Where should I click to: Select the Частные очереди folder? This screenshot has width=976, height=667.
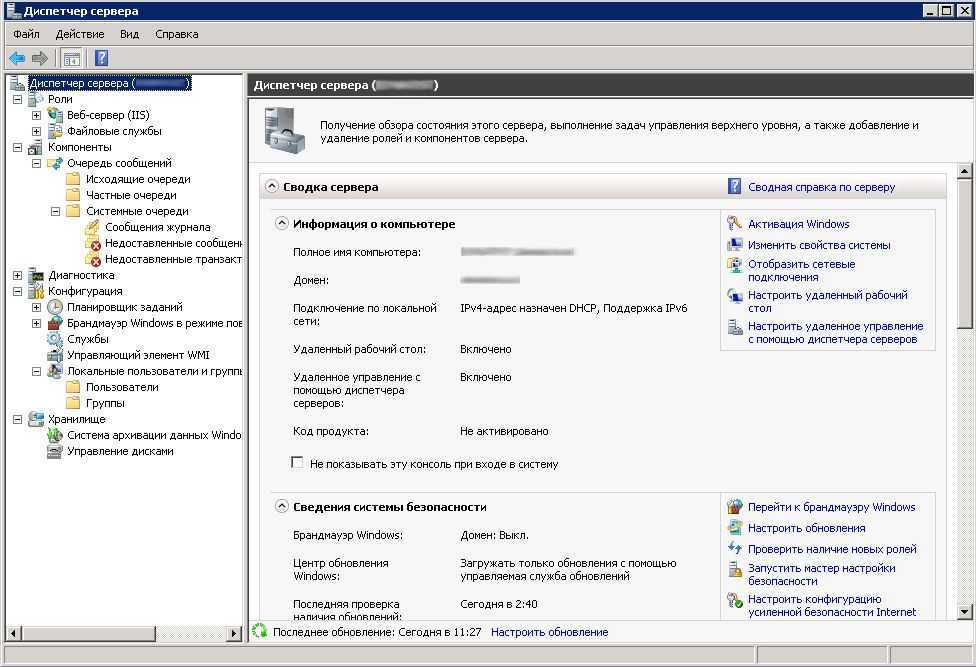point(130,195)
